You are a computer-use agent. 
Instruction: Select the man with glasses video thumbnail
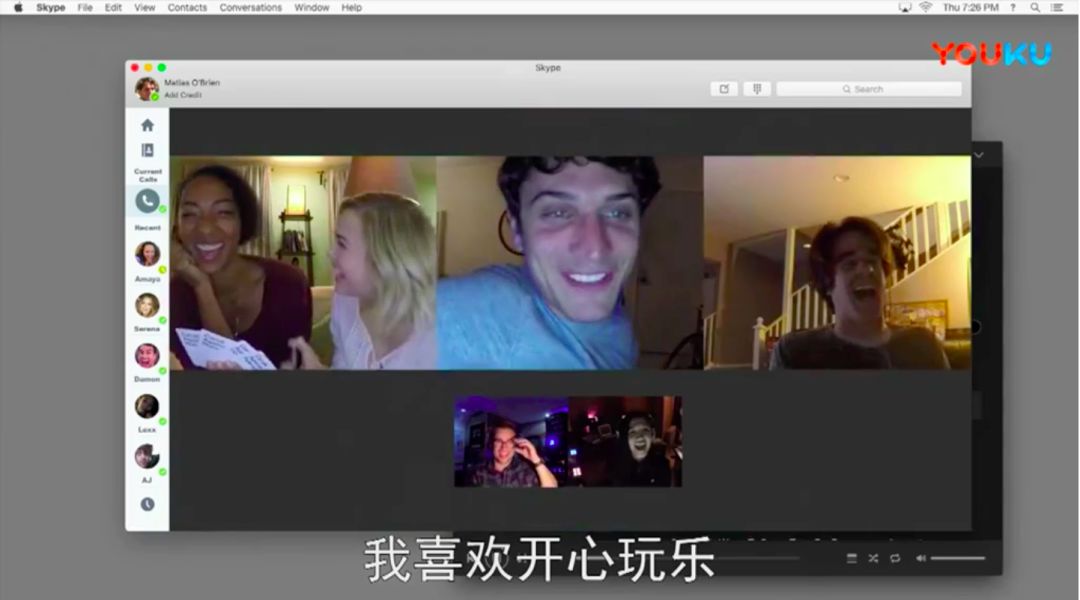coord(511,442)
